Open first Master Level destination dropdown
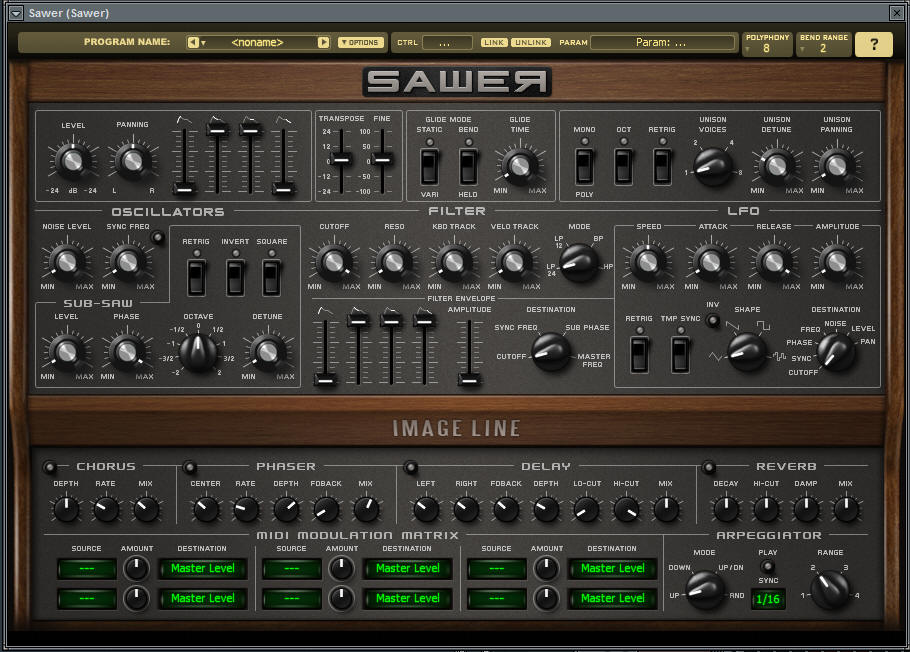The image size is (910, 652). click(202, 568)
